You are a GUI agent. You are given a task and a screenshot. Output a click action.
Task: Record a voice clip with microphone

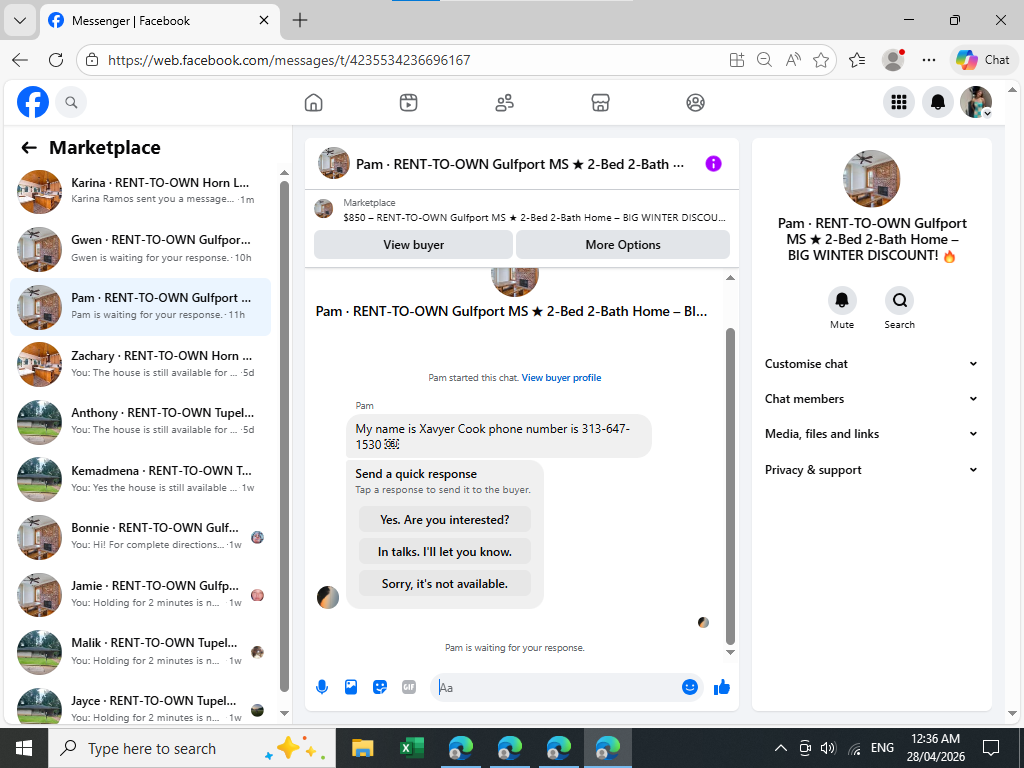point(322,687)
